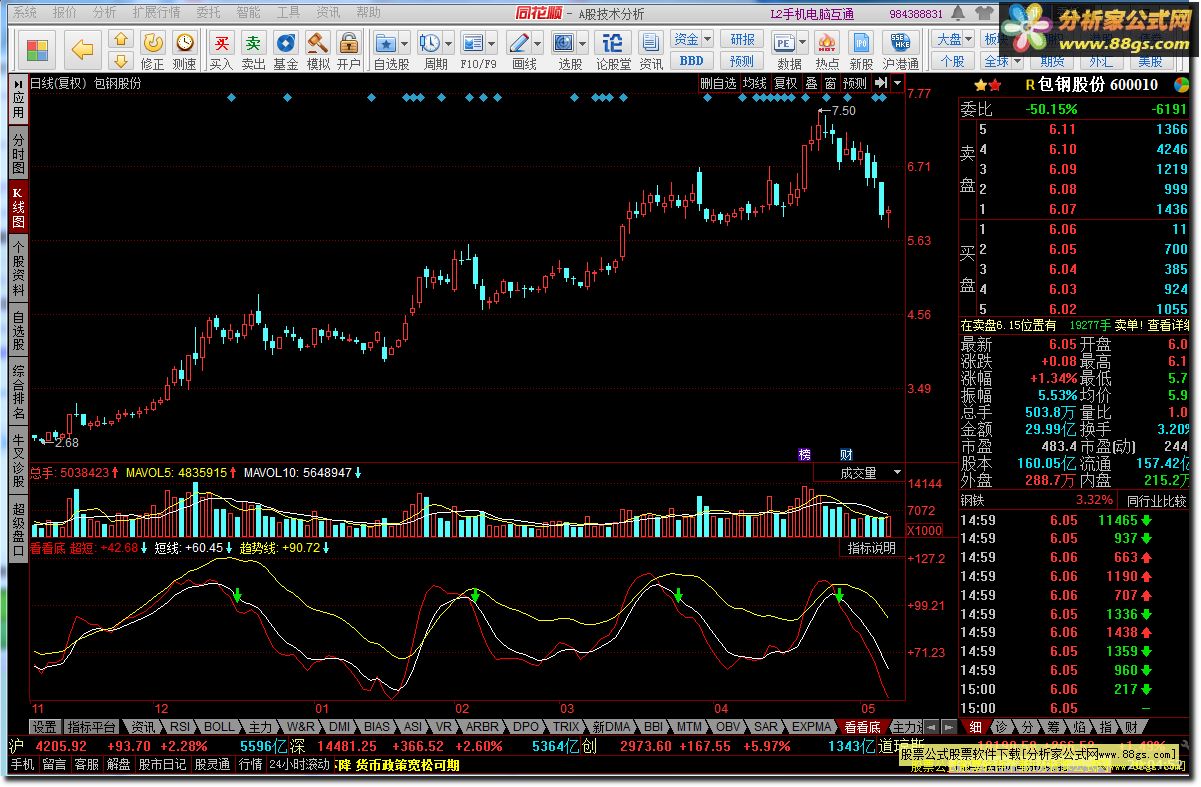Open the F10/F9 info icon
Screen dimensions: 1201x787
point(474,42)
